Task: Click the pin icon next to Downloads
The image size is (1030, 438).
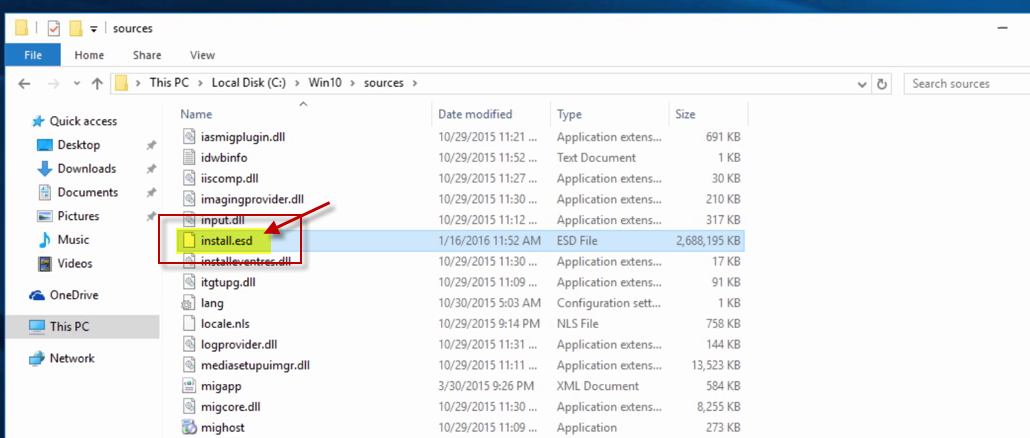Action: click(151, 169)
